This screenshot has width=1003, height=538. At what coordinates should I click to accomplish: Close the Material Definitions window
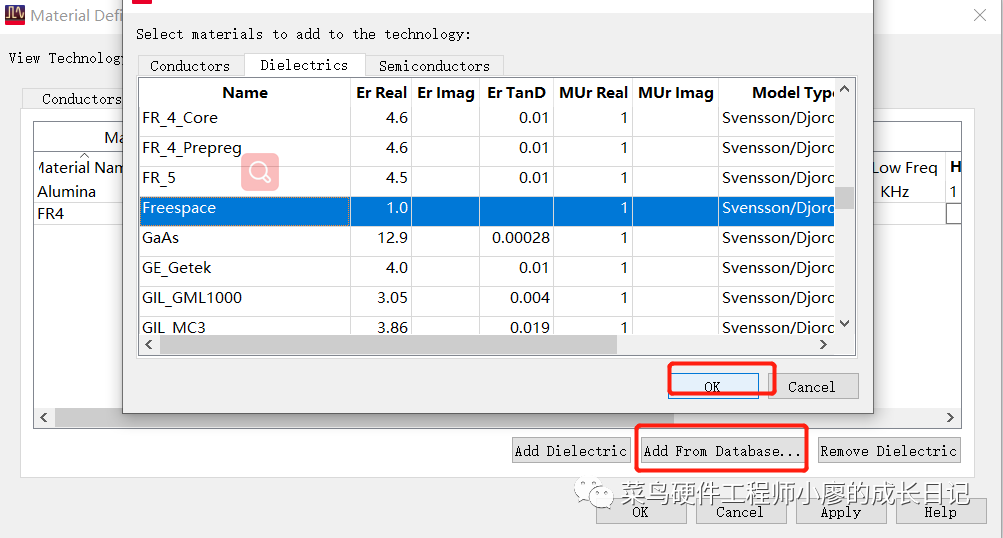(979, 15)
